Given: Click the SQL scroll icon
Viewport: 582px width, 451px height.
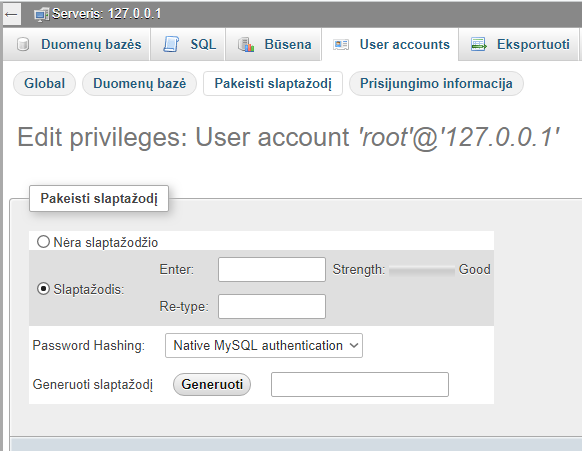Looking at the screenshot, I should [171, 45].
